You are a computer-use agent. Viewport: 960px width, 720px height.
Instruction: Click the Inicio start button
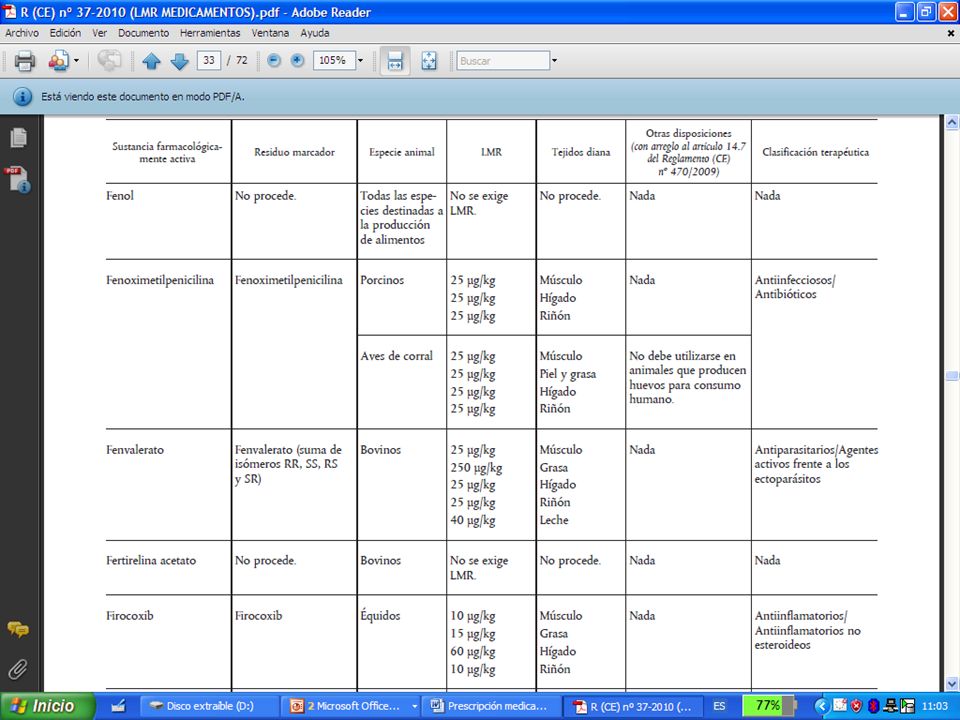pyautogui.click(x=47, y=706)
